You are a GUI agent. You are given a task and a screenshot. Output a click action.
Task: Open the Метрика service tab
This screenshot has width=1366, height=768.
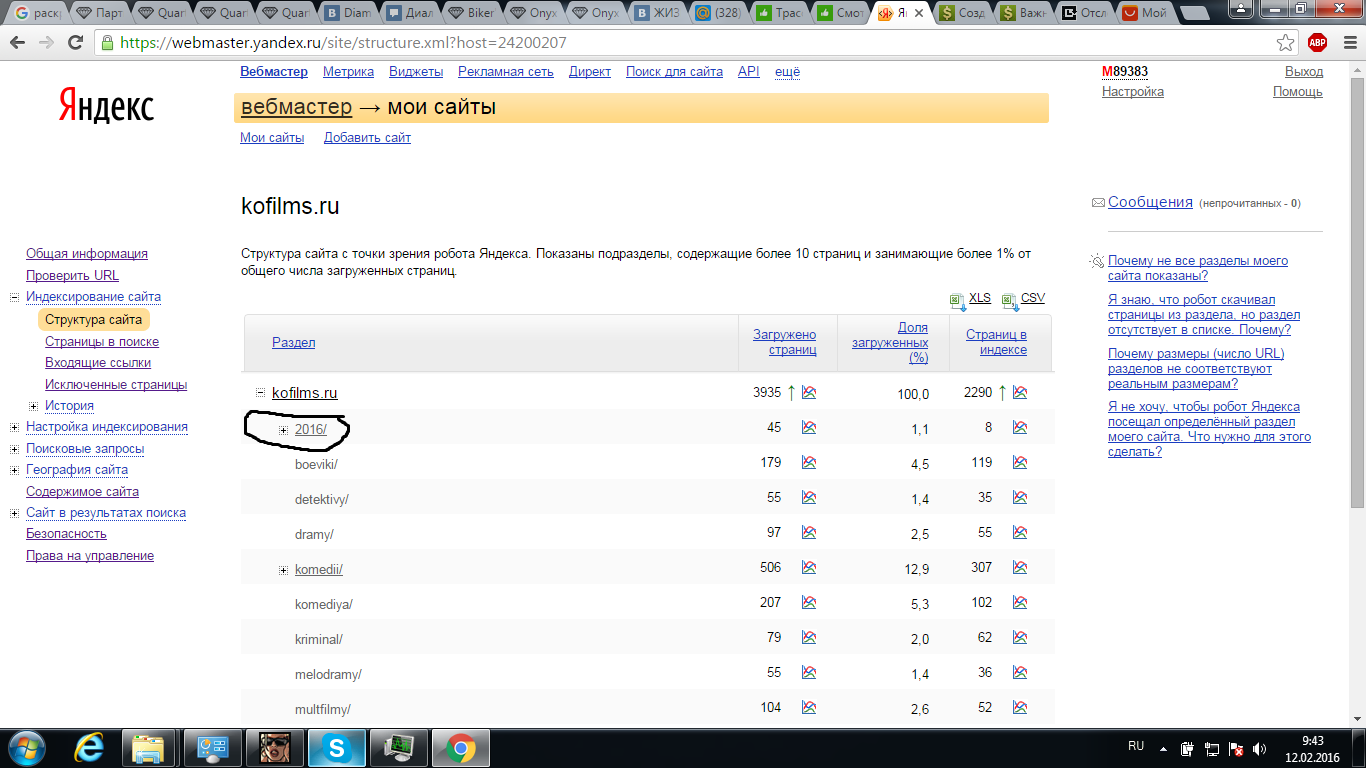(x=348, y=72)
